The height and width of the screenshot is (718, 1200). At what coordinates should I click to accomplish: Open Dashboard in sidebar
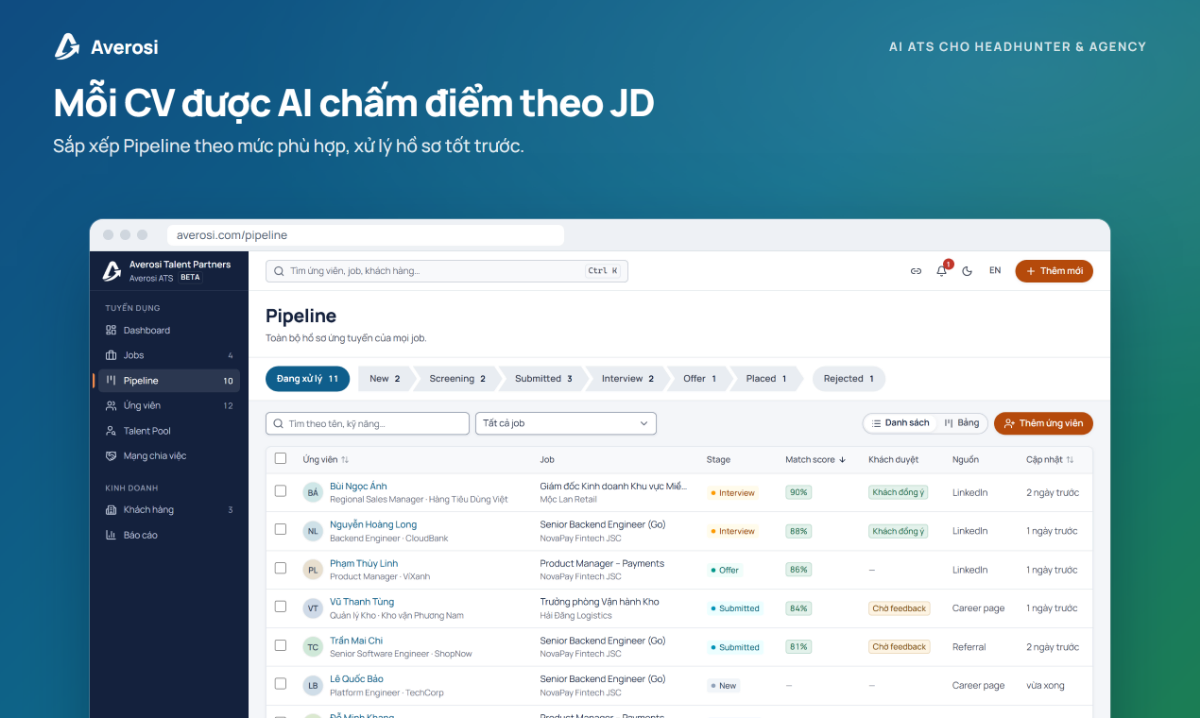click(168, 330)
